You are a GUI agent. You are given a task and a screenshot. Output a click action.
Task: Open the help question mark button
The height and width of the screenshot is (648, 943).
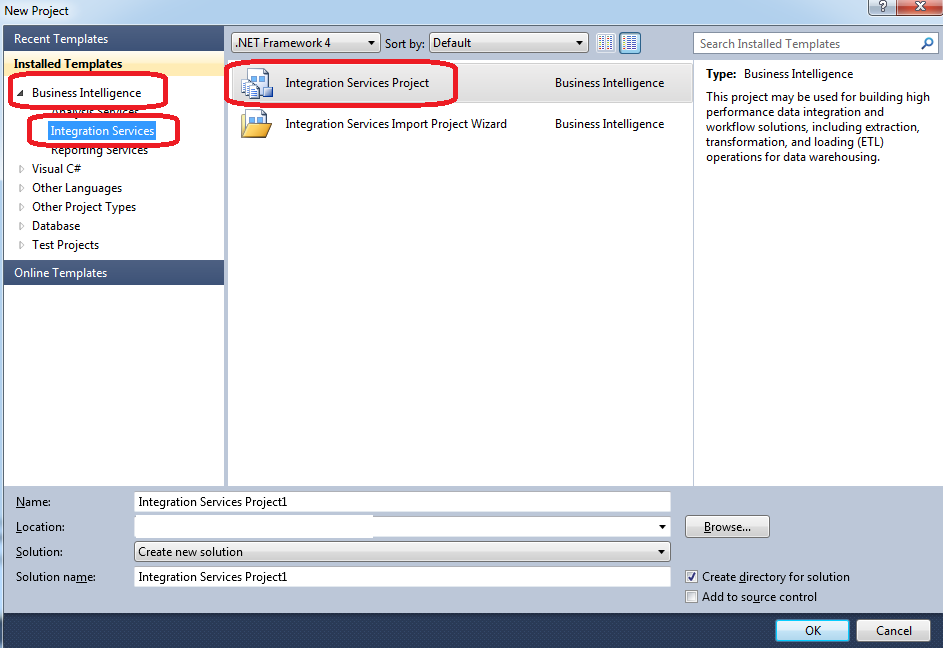(882, 7)
